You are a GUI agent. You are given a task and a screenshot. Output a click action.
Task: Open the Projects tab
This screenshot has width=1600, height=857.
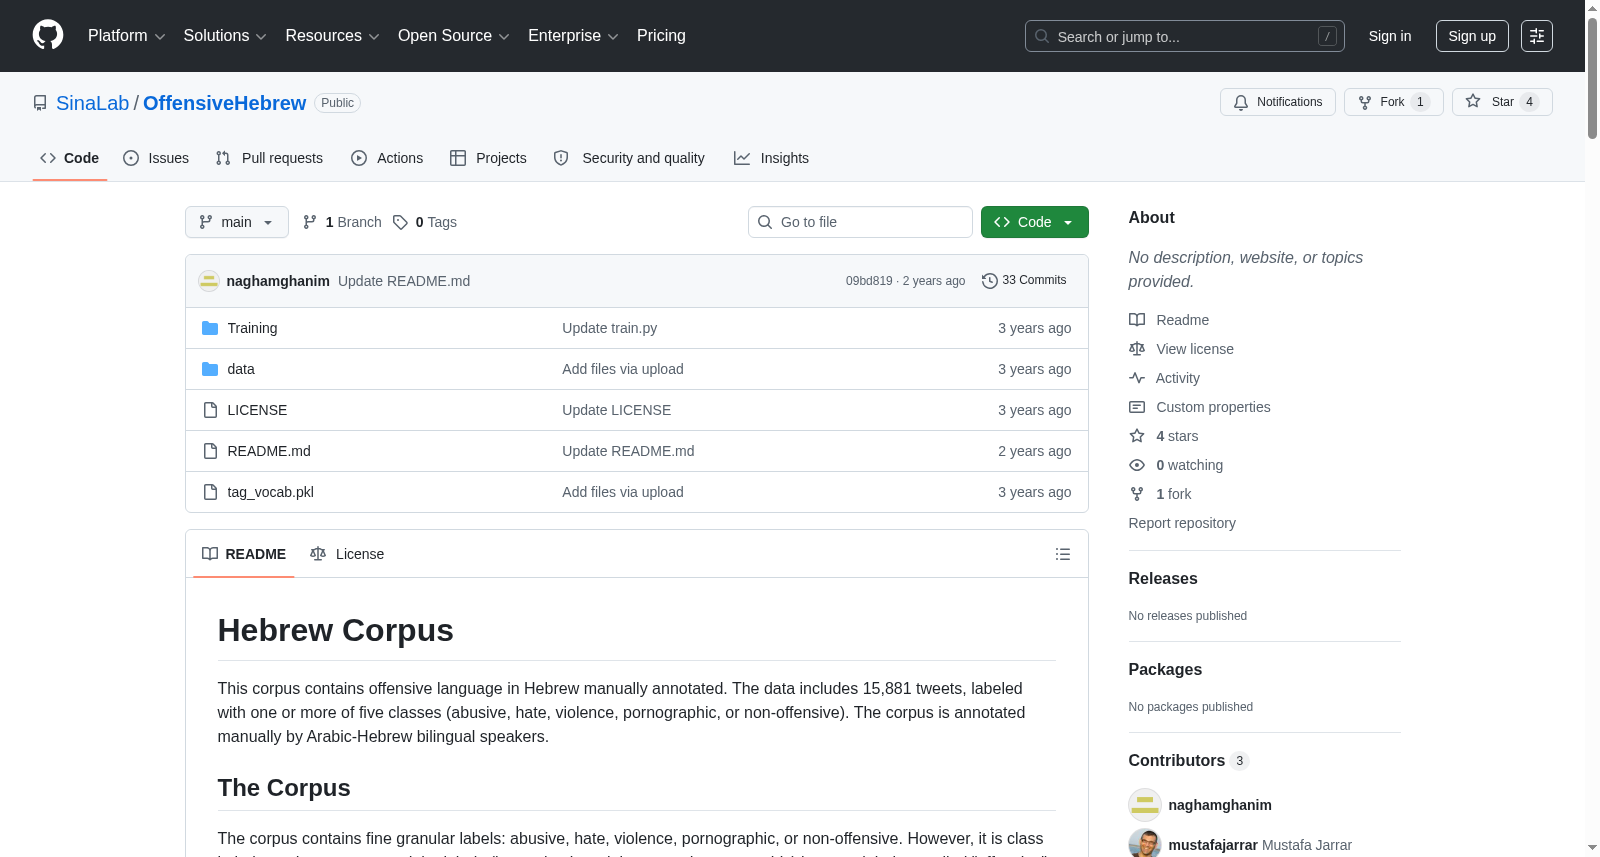488,158
